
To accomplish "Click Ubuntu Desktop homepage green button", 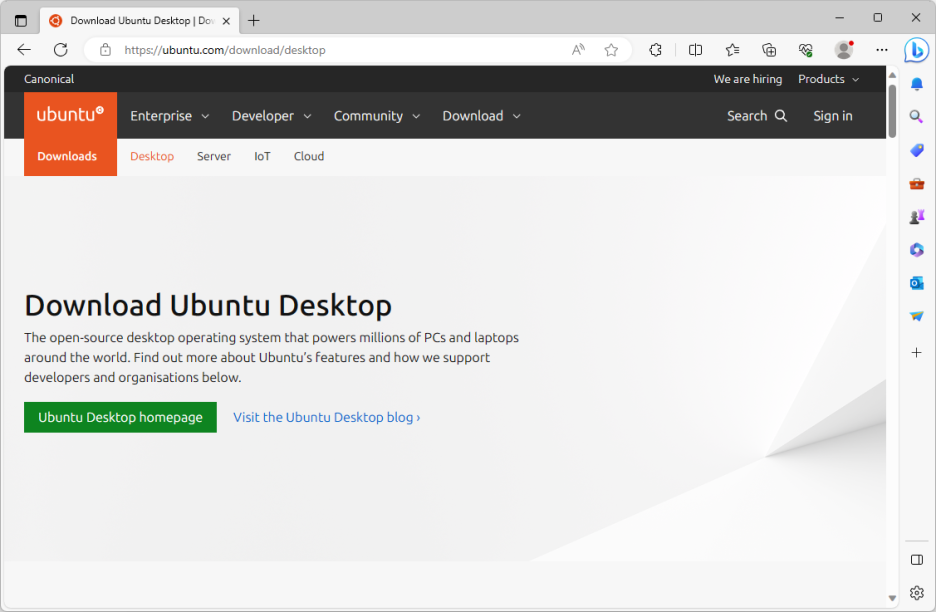I will (x=120, y=417).
